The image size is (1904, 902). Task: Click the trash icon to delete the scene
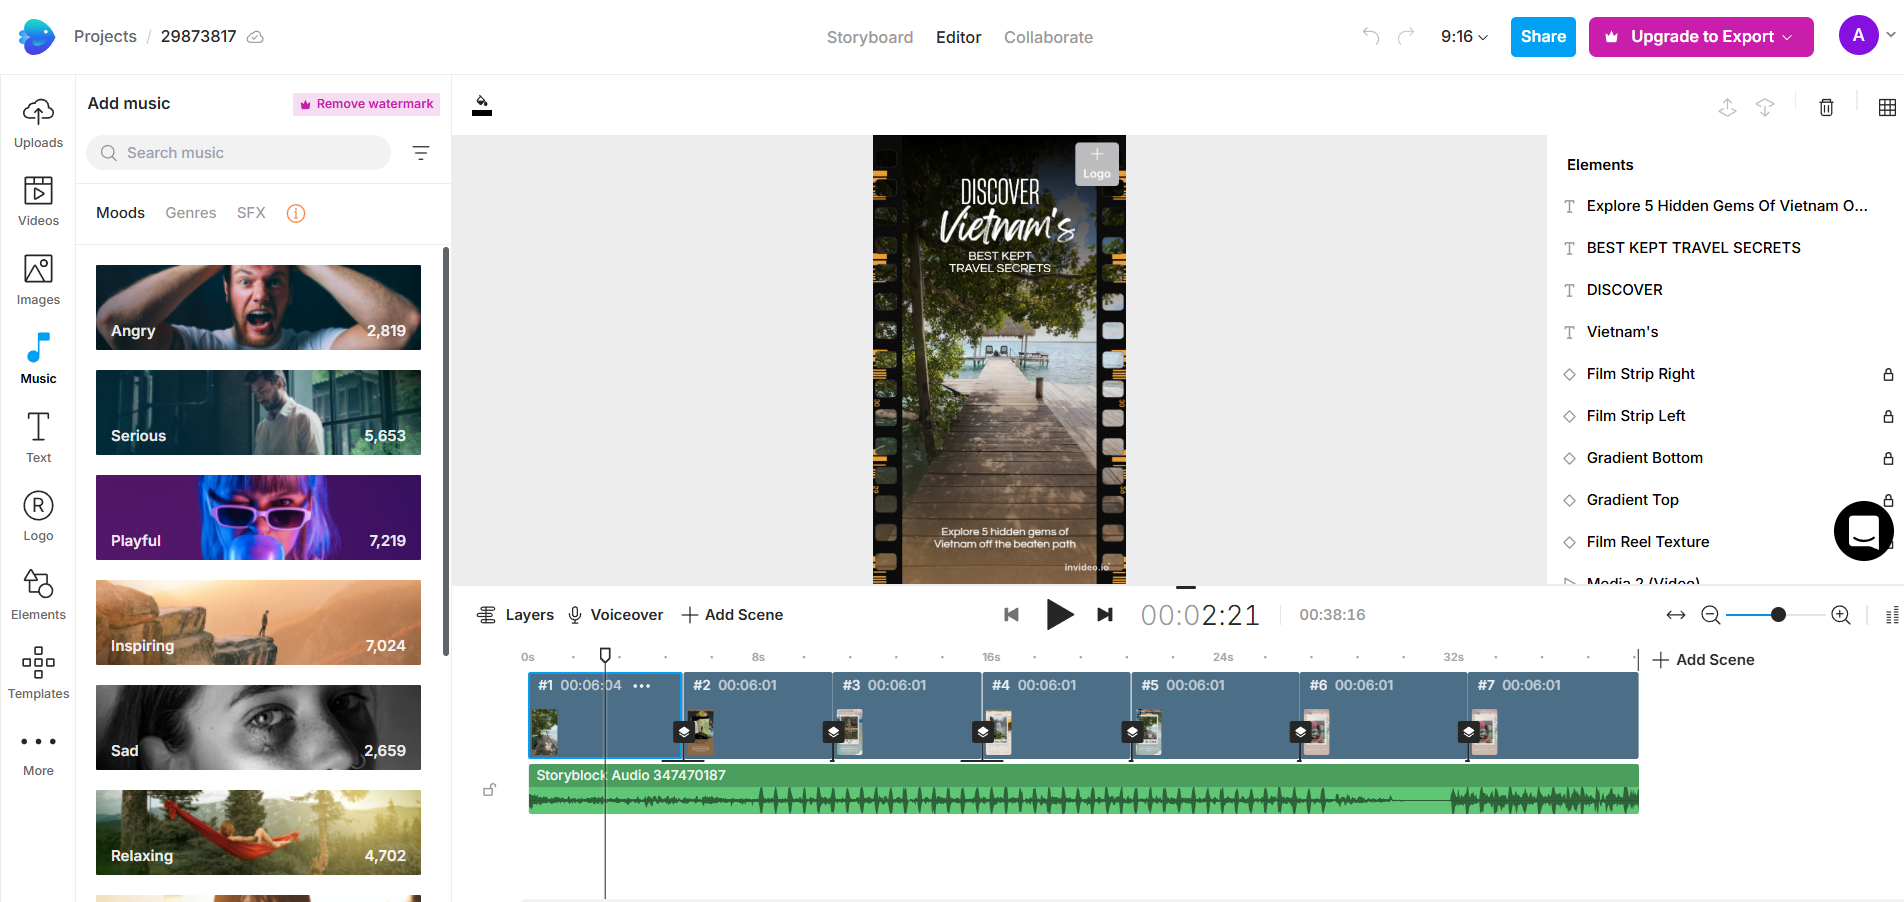point(1826,107)
